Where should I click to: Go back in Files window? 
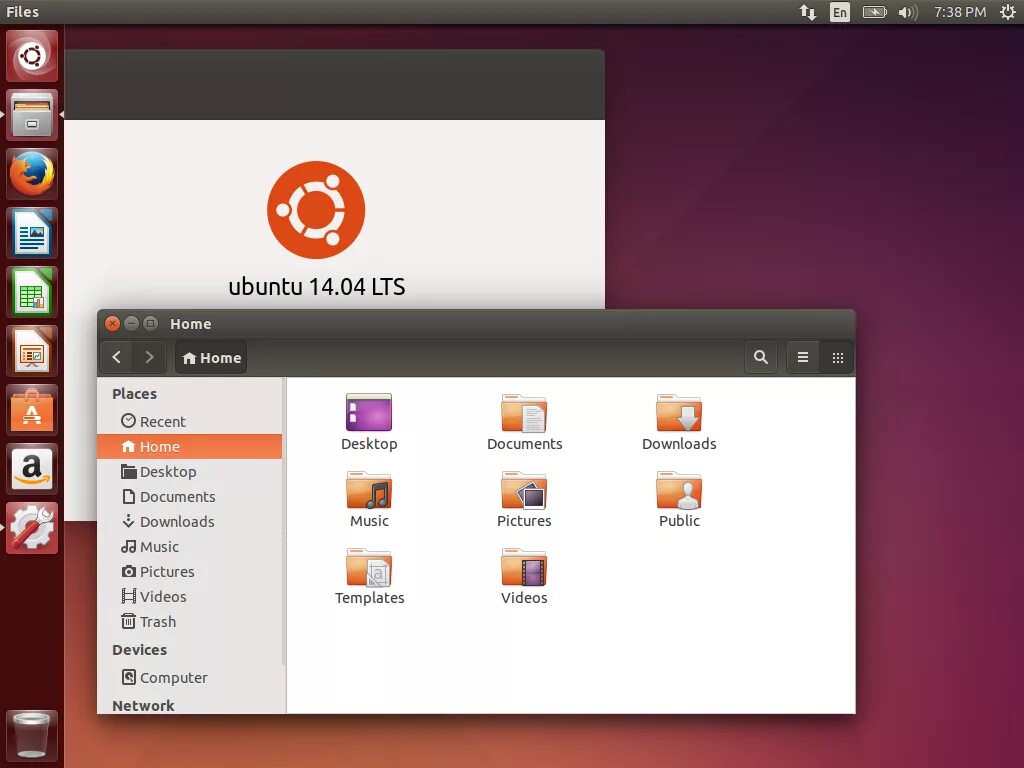[x=117, y=357]
